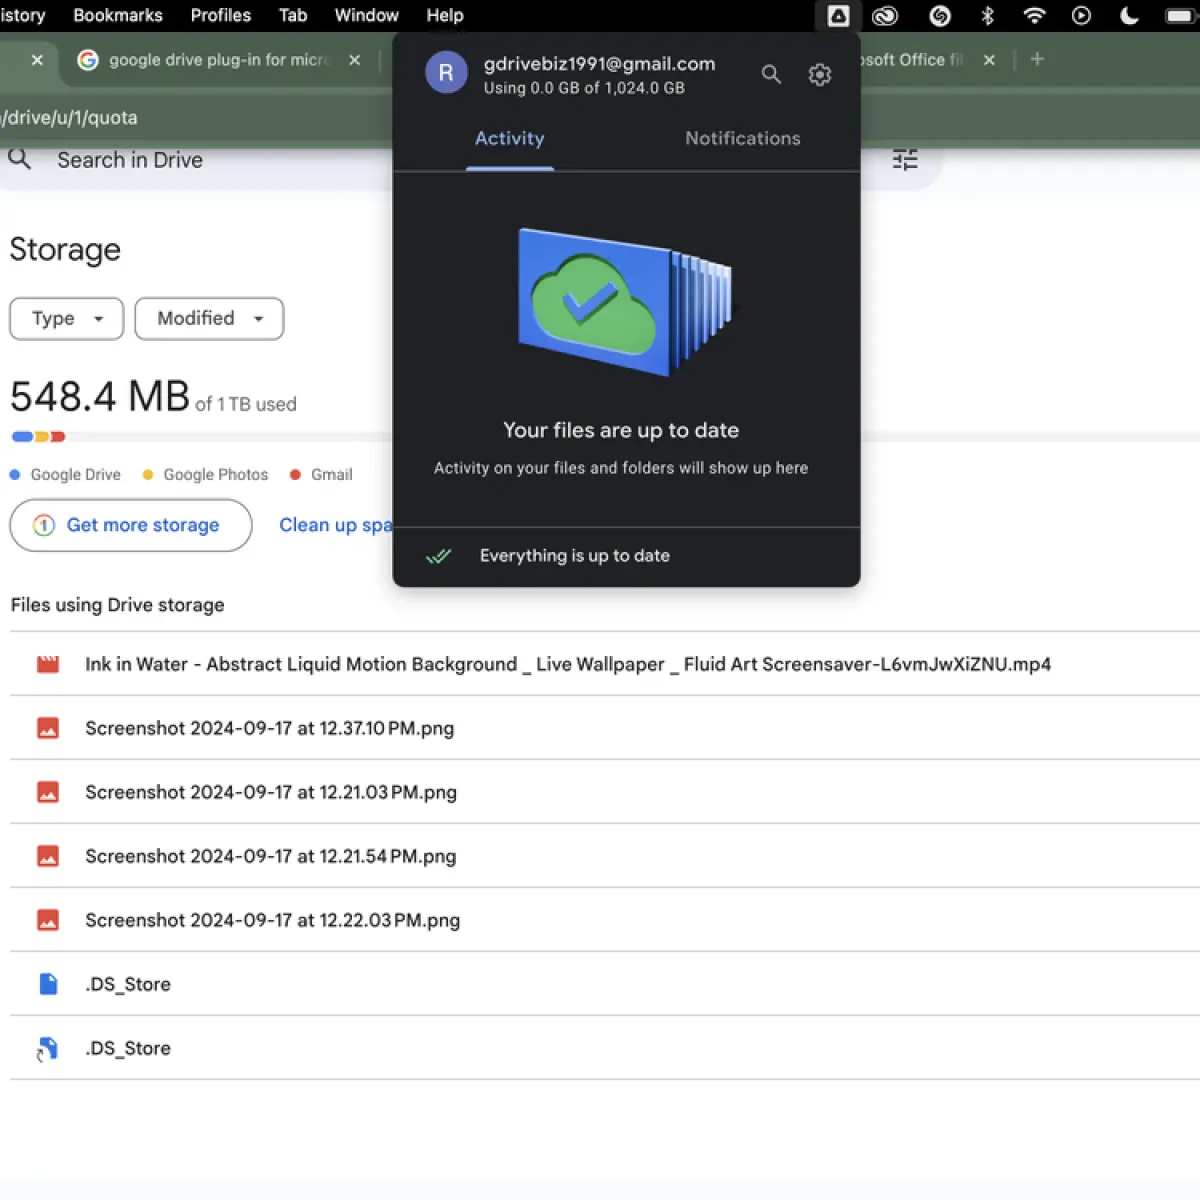The width and height of the screenshot is (1200, 1200).
Task: Open a new browser tab with plus
Action: 1037,60
